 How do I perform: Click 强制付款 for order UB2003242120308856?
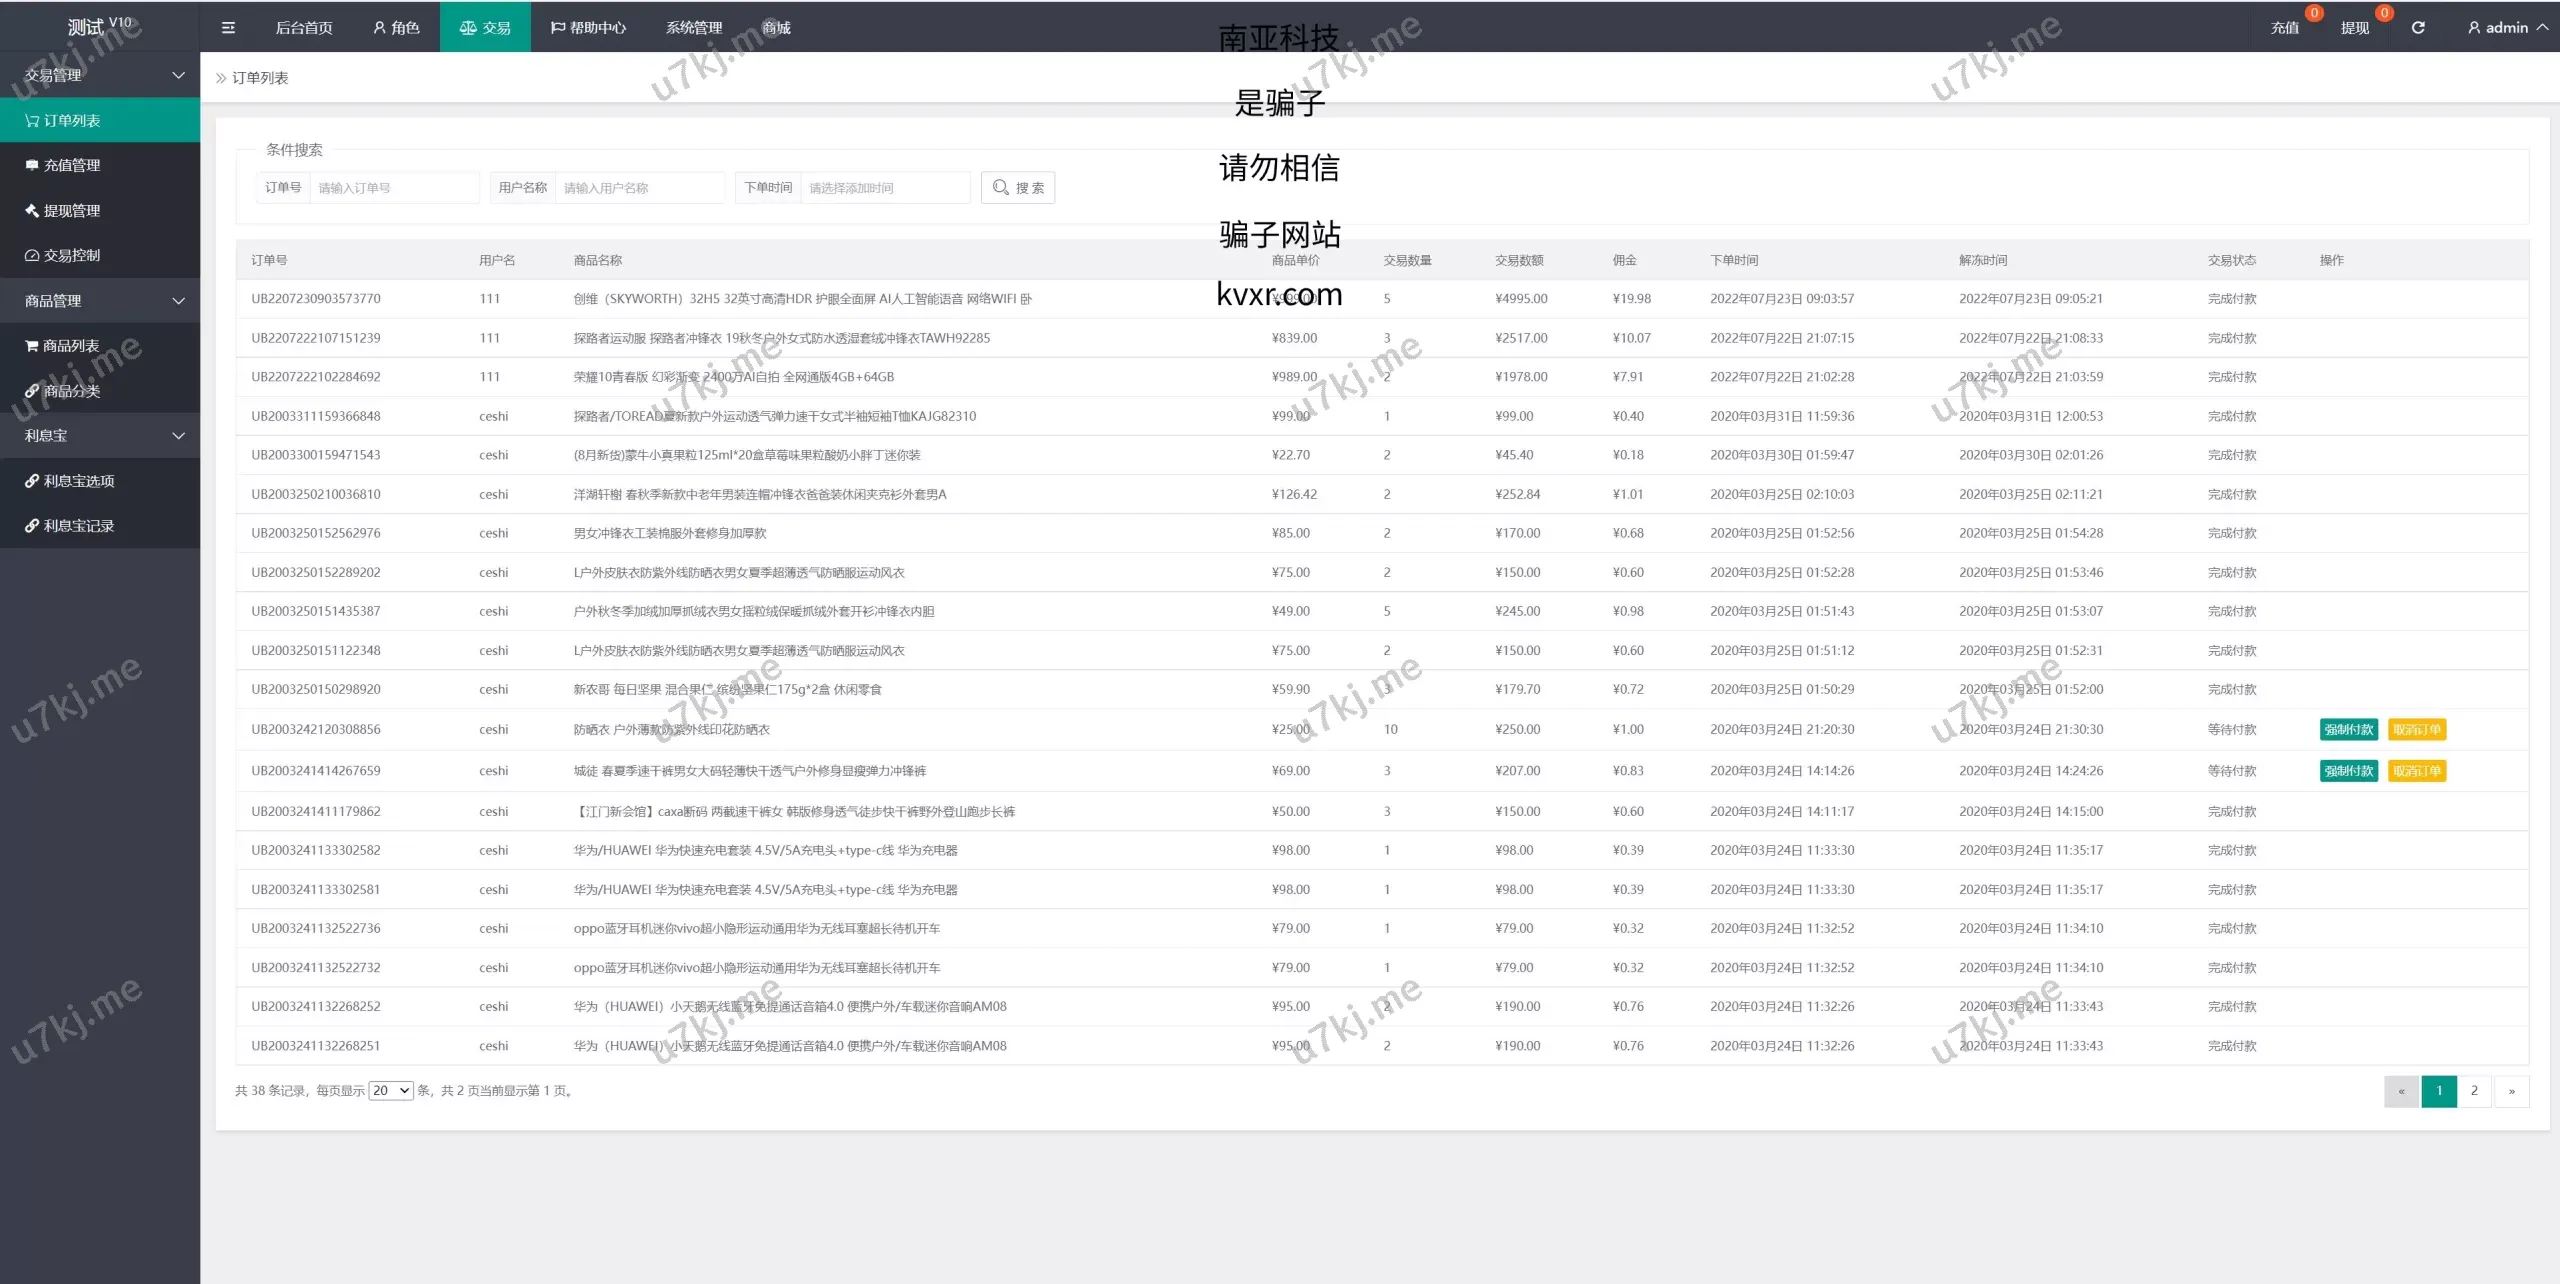(2348, 730)
